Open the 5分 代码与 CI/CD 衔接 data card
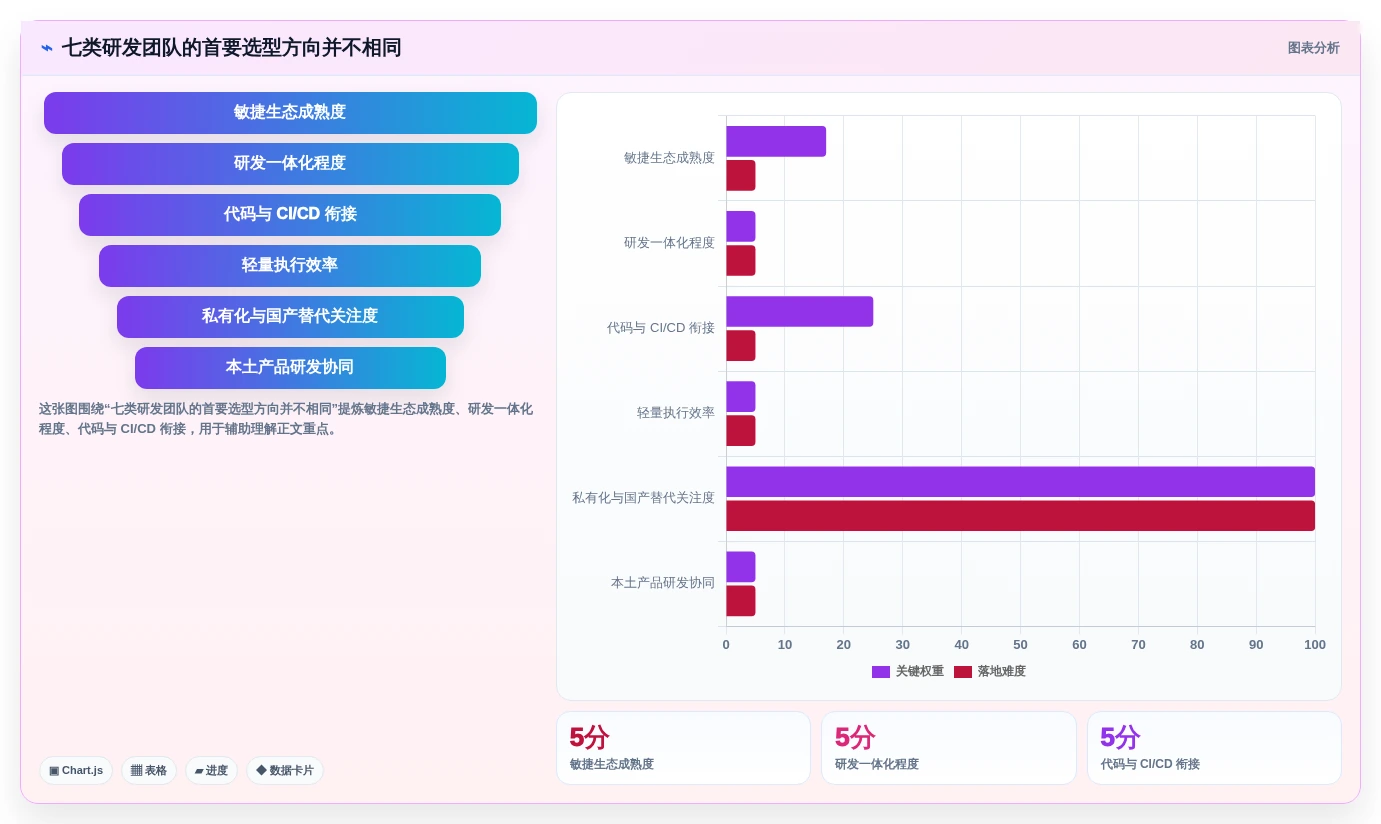1381x824 pixels. 1214,748
